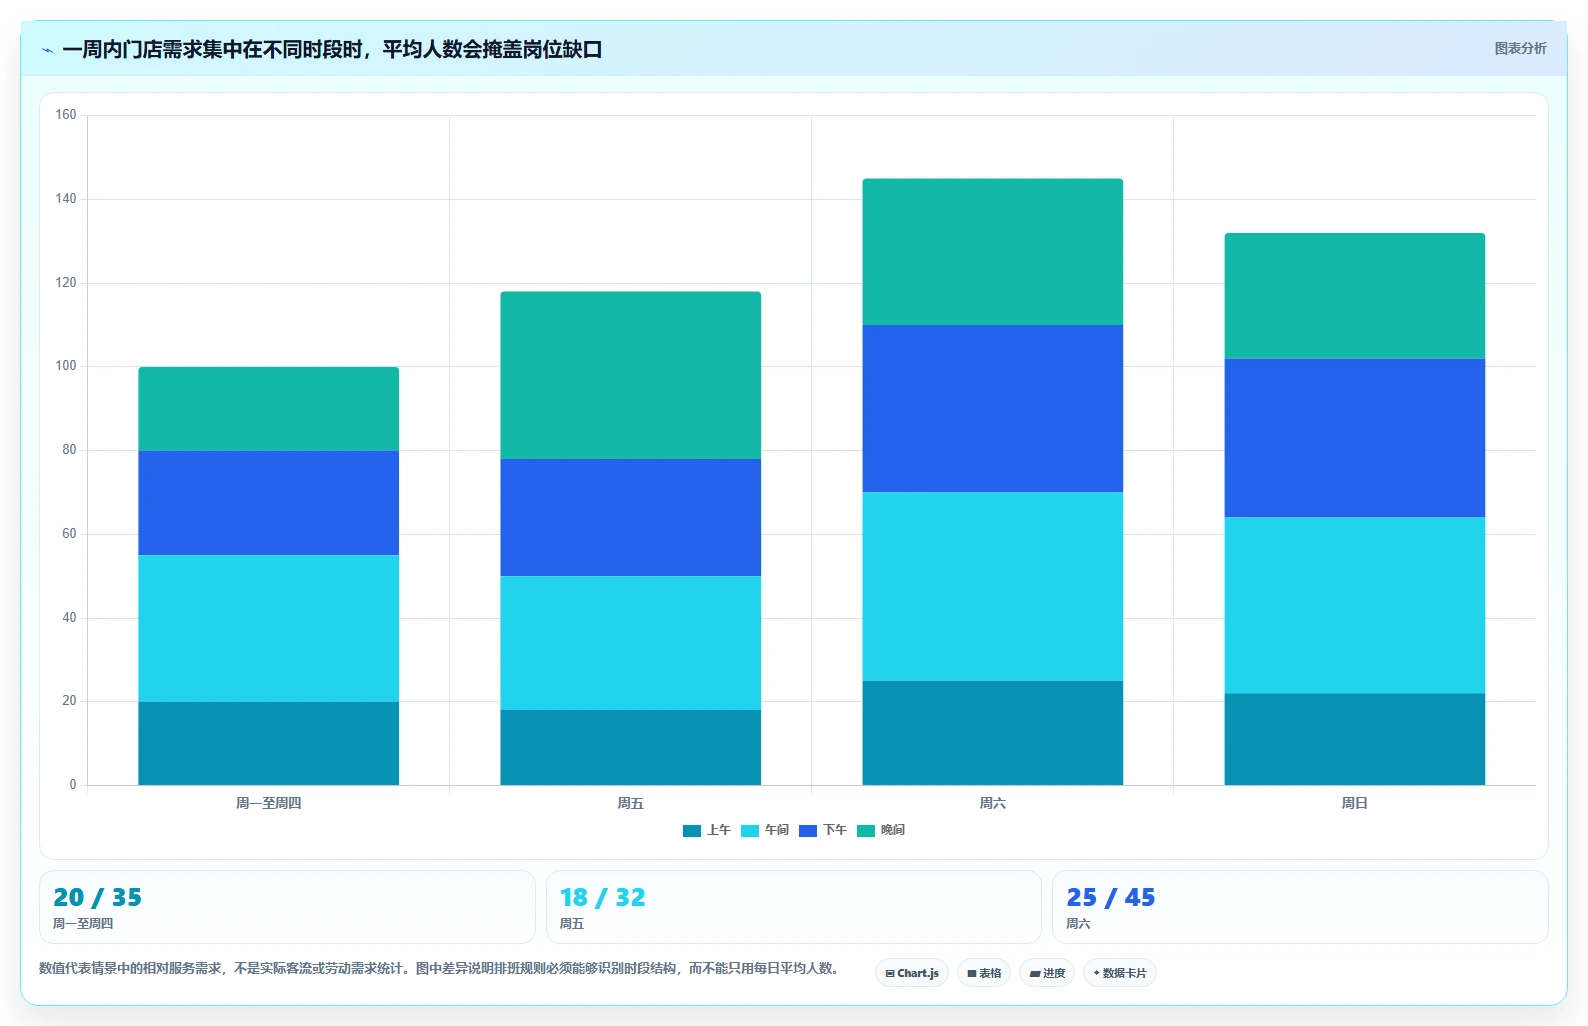1588x1026 pixels.
Task: Click the 午间 segment of the 周日 bar
Action: tap(1355, 605)
